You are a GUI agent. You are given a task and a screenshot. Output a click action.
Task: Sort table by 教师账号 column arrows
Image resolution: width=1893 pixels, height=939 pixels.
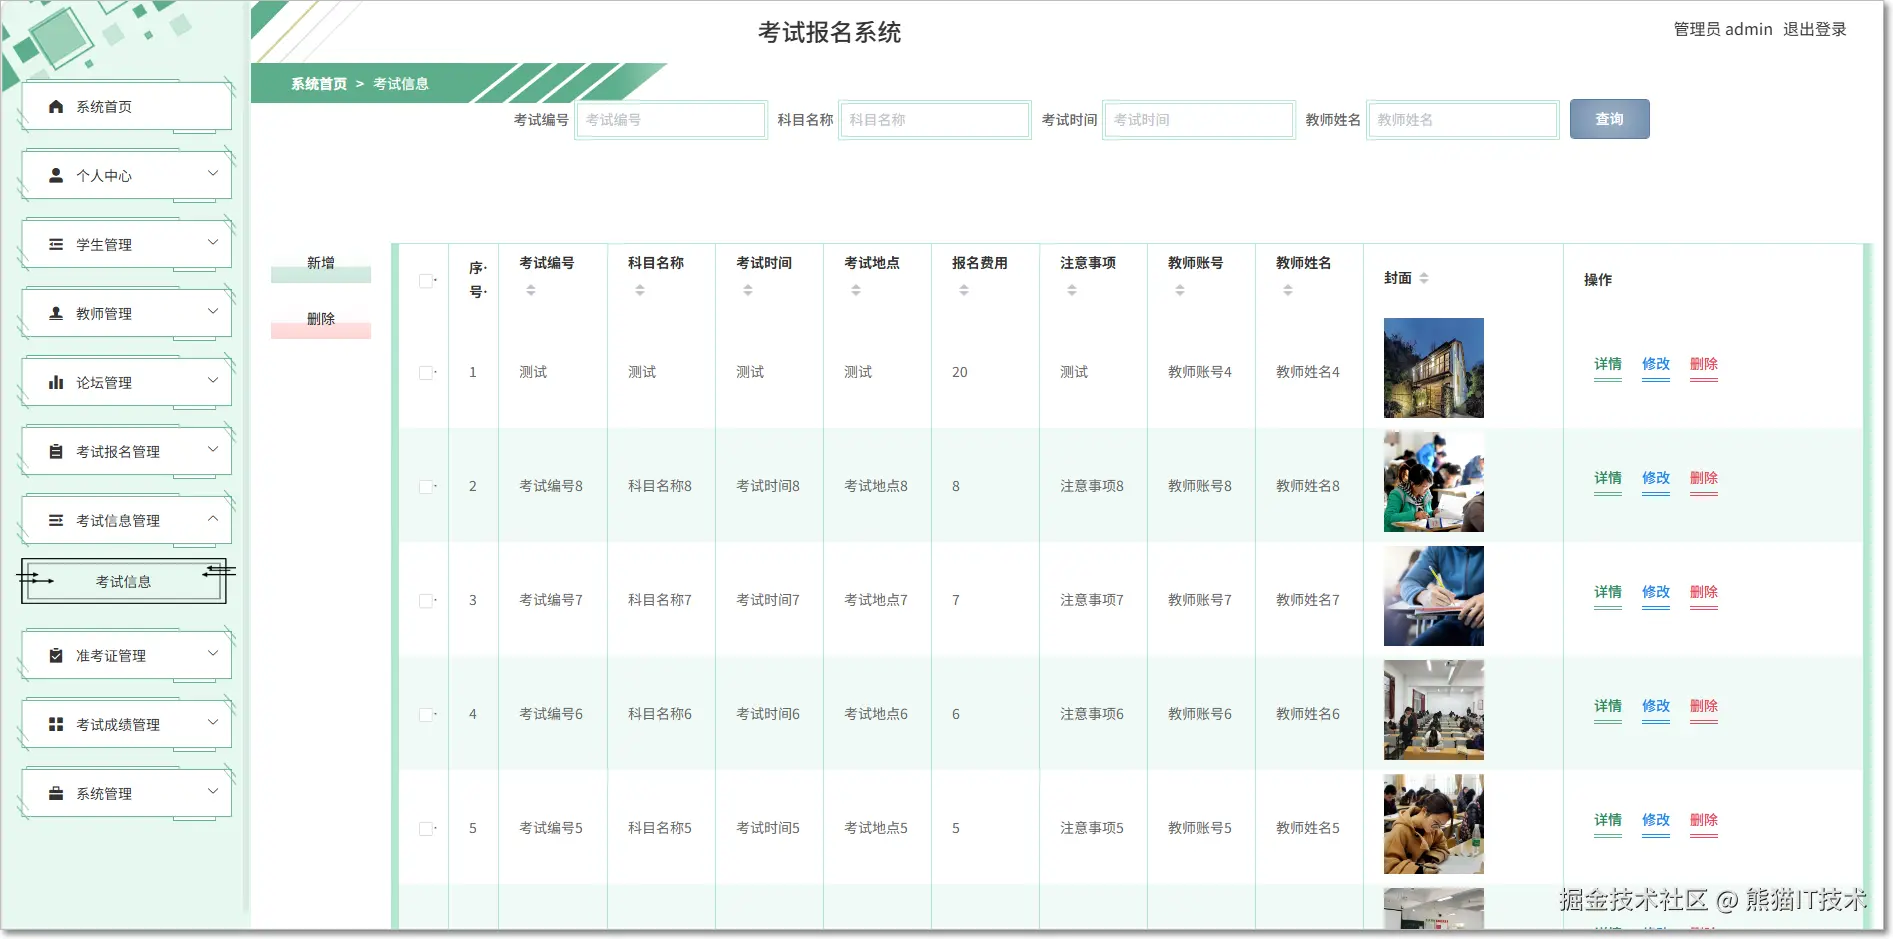click(x=1180, y=290)
